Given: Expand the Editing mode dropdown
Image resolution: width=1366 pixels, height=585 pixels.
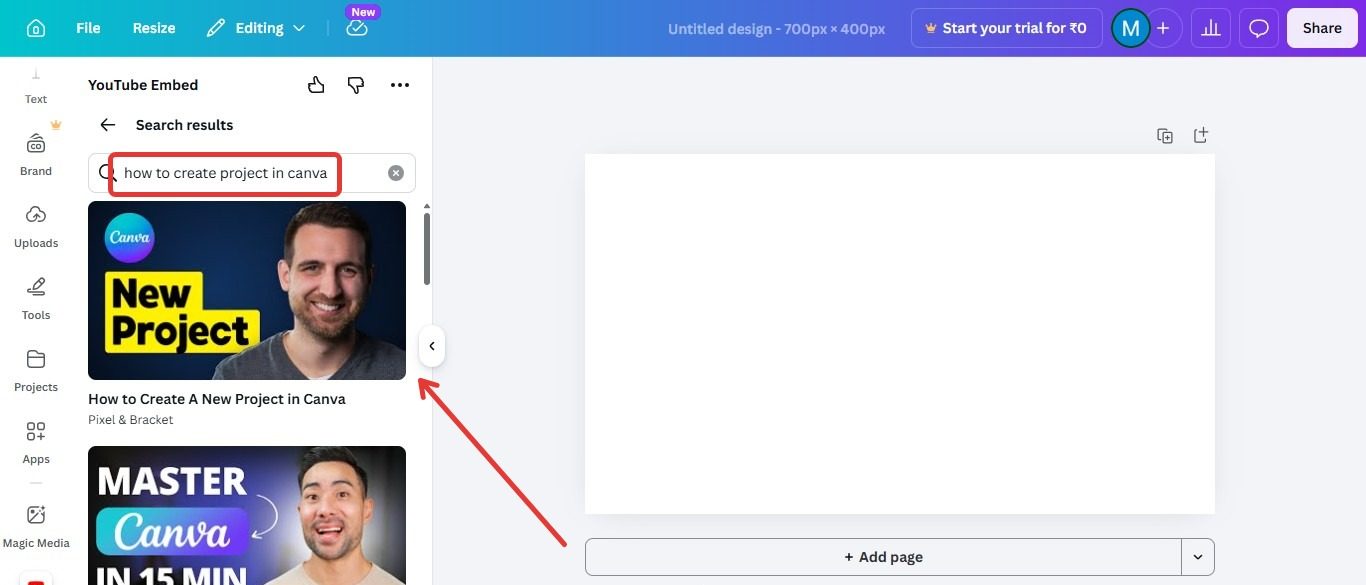Looking at the screenshot, I should click(x=256, y=28).
